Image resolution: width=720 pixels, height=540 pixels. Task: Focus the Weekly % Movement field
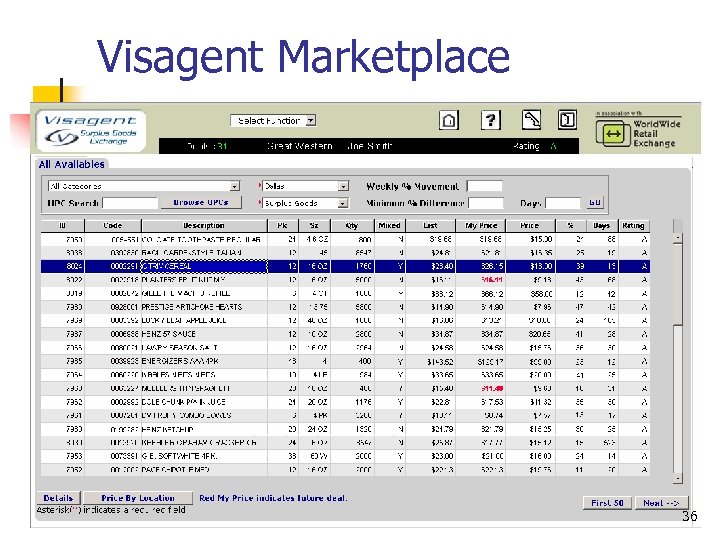click(x=484, y=186)
